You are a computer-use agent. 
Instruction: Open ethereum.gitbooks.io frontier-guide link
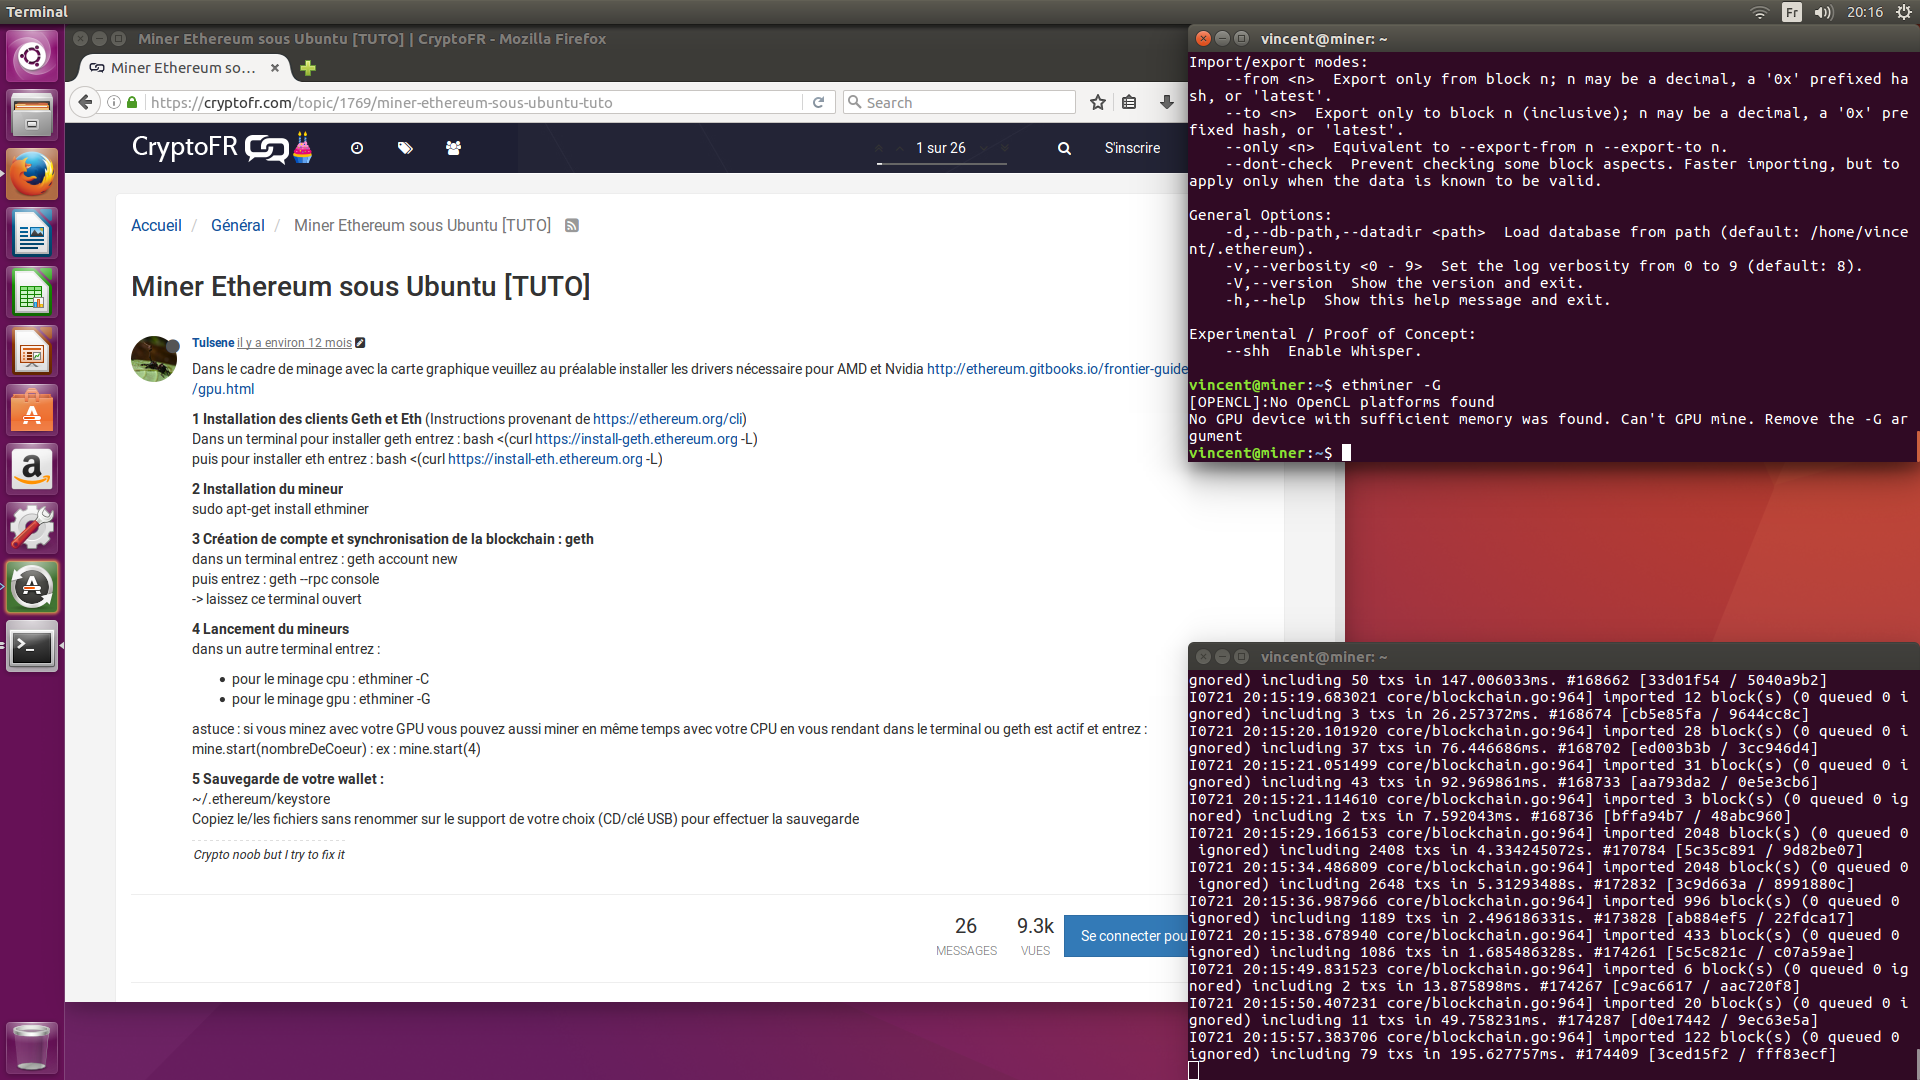point(1057,369)
